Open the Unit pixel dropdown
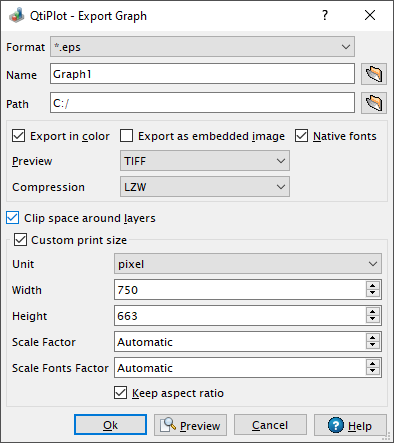The image size is (394, 443). pos(248,264)
